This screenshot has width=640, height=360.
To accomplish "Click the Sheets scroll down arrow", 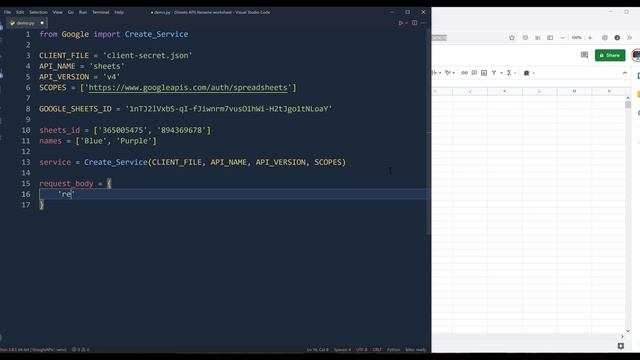I will pos(628,331).
